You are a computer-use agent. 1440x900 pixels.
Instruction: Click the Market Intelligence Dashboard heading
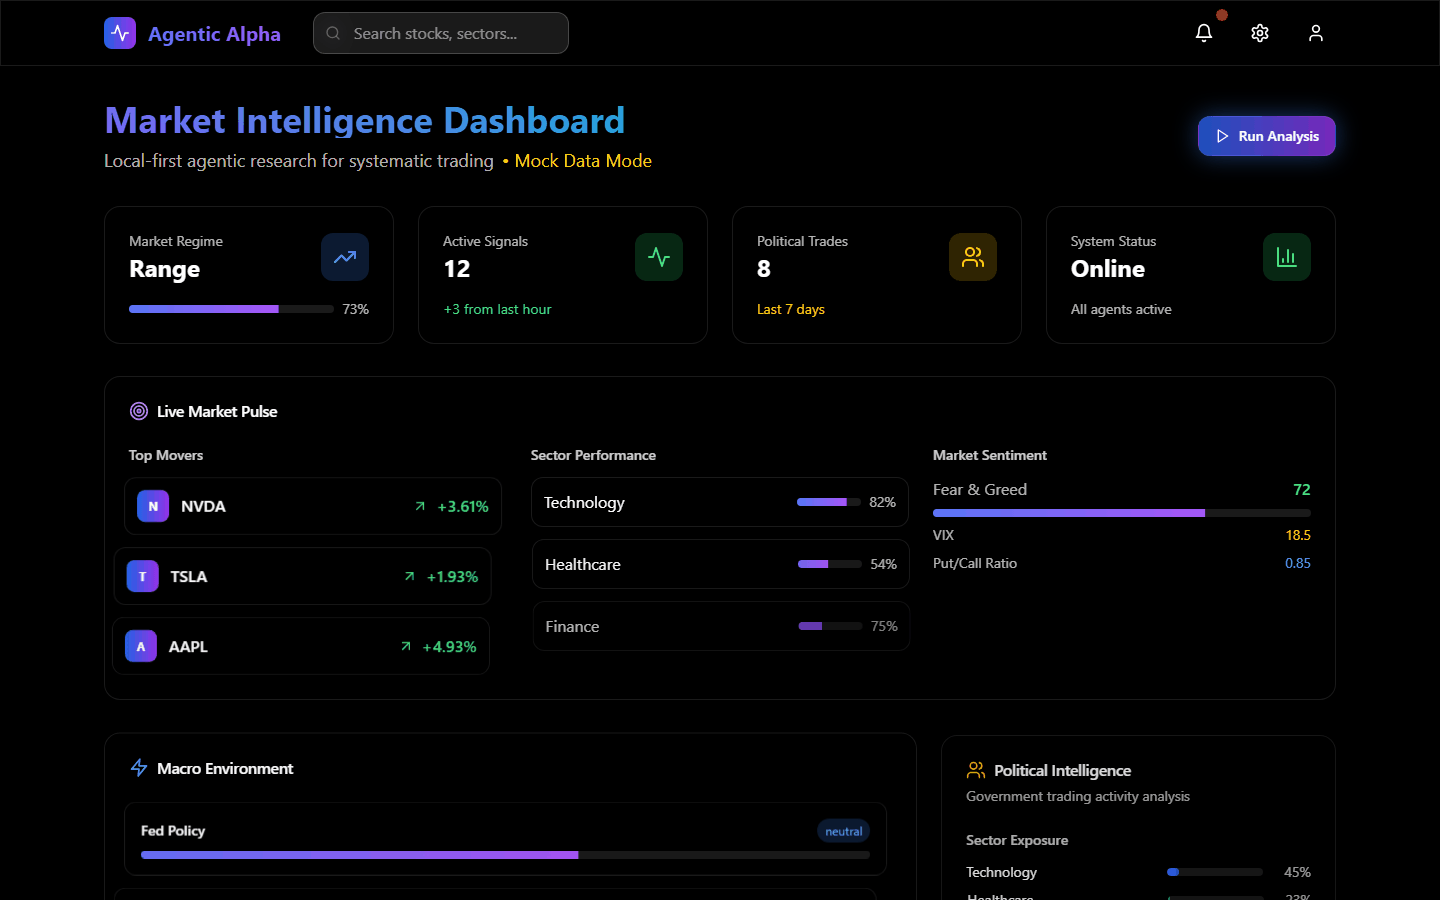point(365,120)
